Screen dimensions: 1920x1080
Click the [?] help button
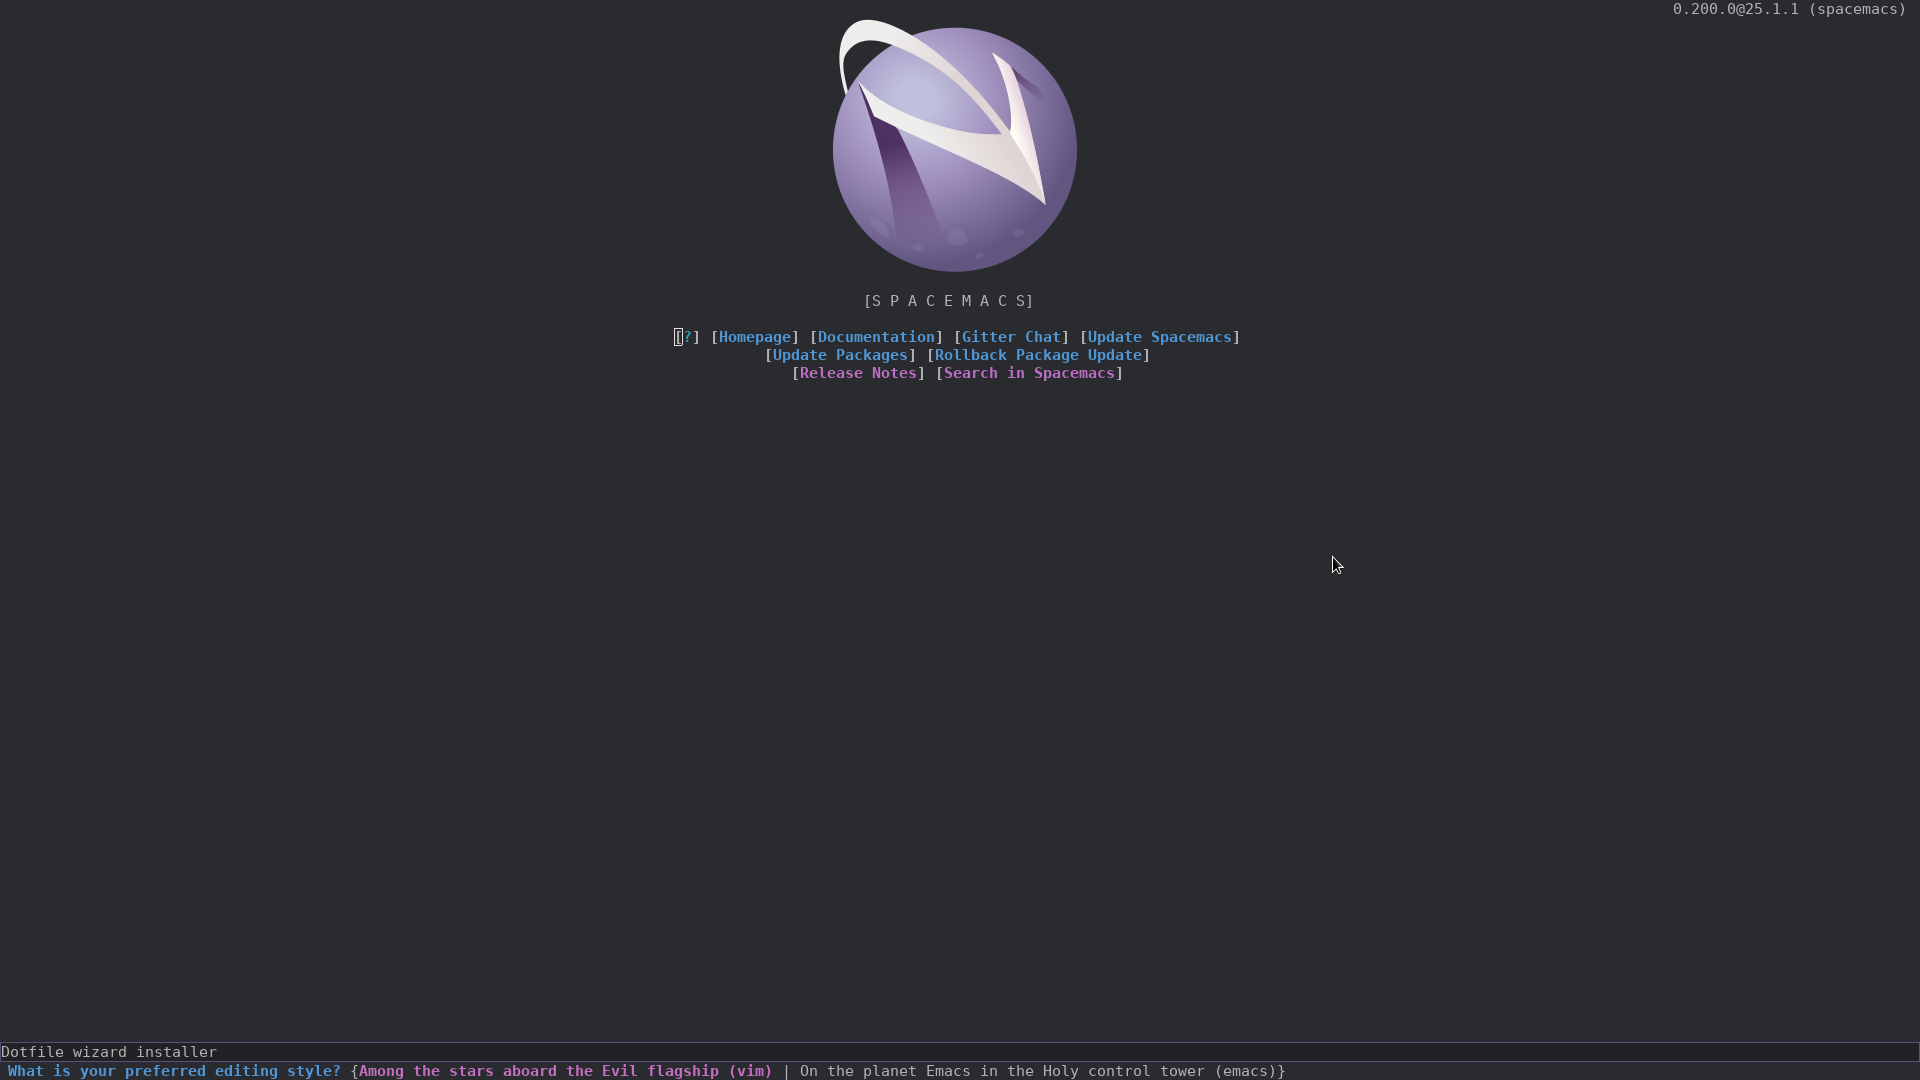[687, 337]
